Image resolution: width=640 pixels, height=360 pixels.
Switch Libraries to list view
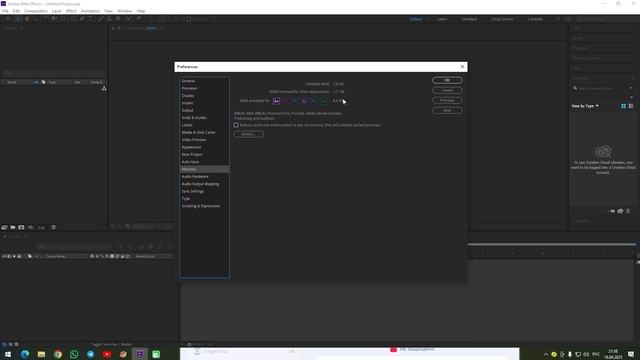(x=631, y=106)
